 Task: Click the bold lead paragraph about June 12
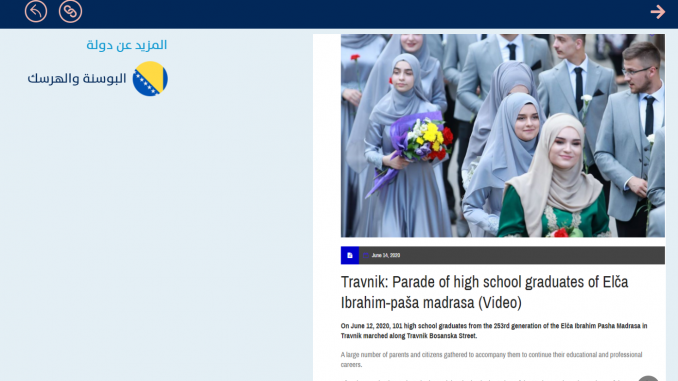tap(494, 331)
